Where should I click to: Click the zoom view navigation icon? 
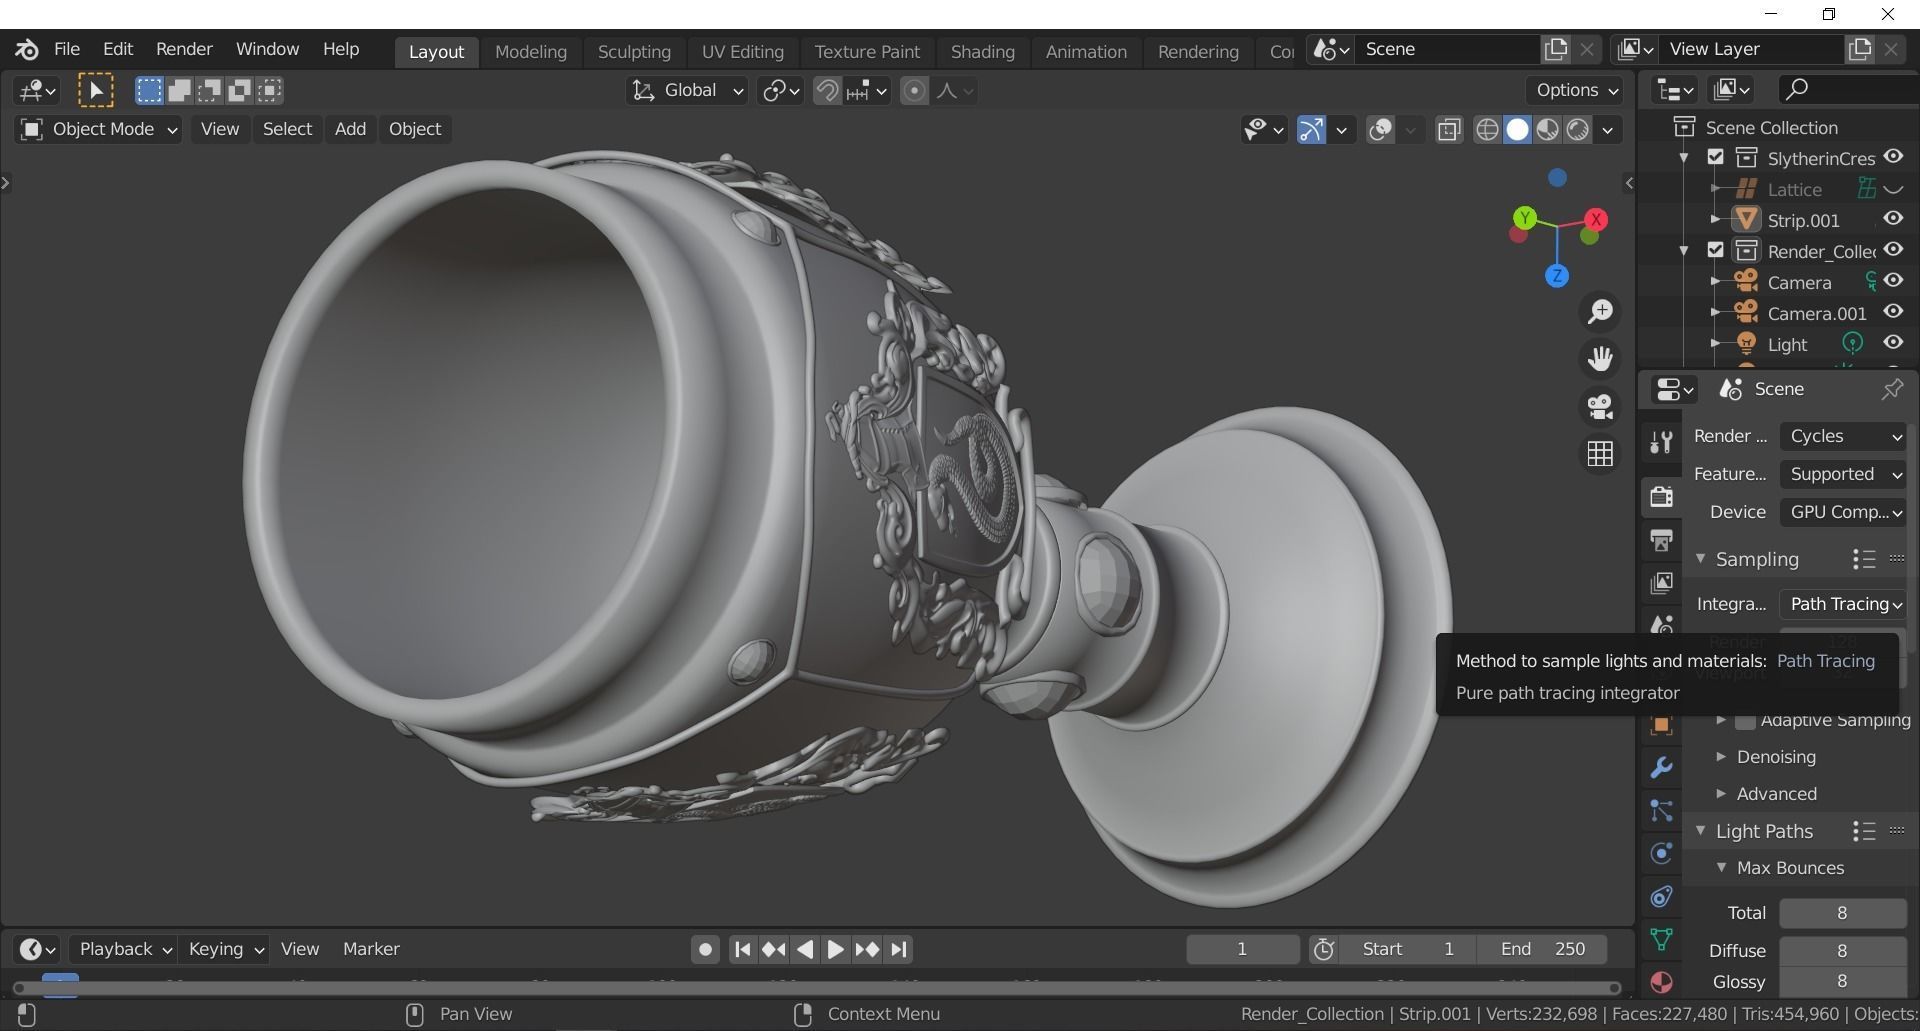pos(1600,311)
